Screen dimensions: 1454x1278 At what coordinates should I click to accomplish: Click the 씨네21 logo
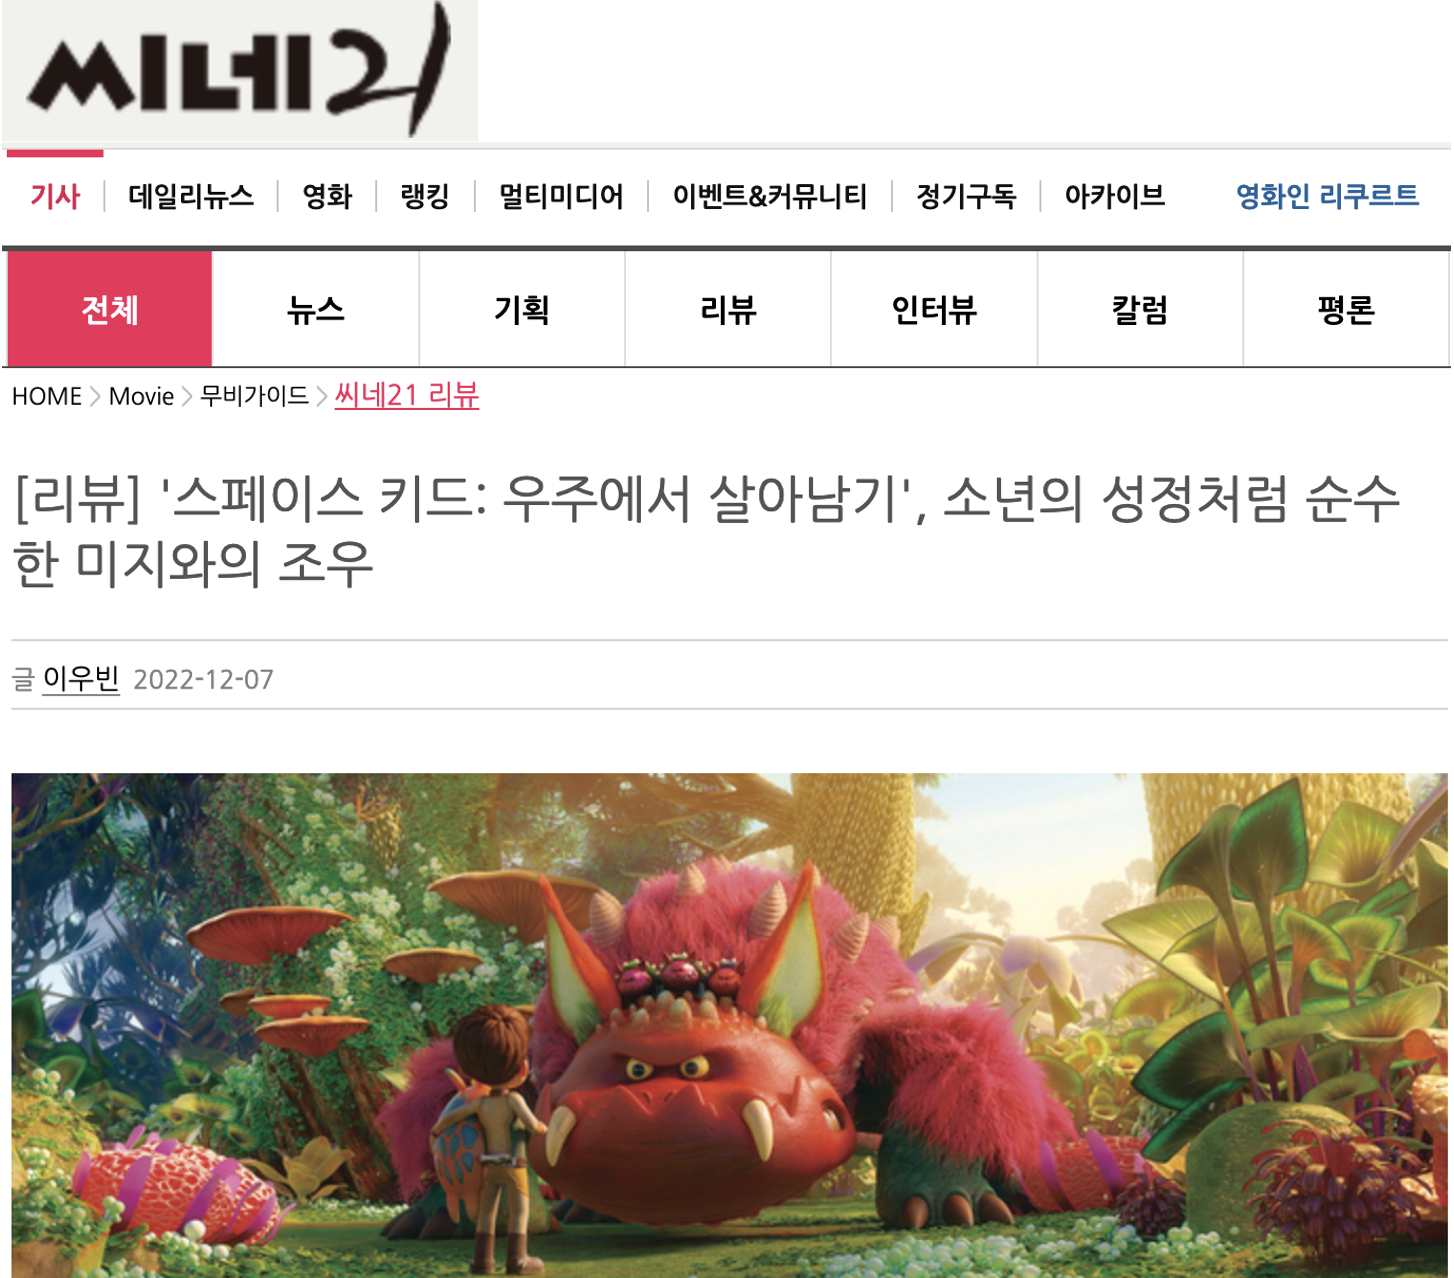pyautogui.click(x=240, y=70)
